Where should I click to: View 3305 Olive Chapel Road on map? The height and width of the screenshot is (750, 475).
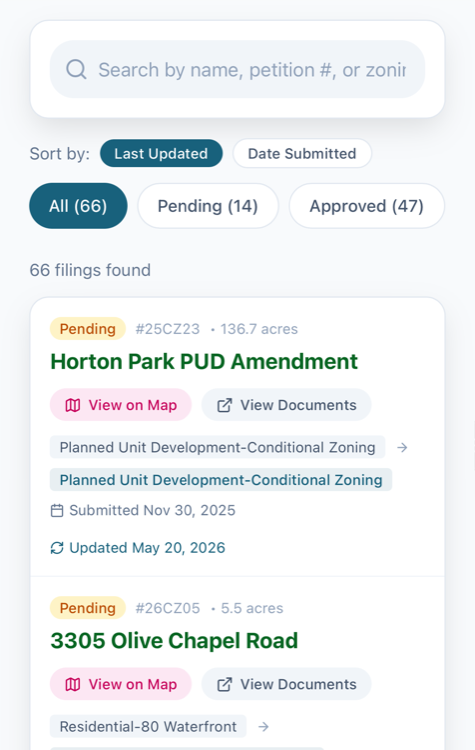[121, 684]
